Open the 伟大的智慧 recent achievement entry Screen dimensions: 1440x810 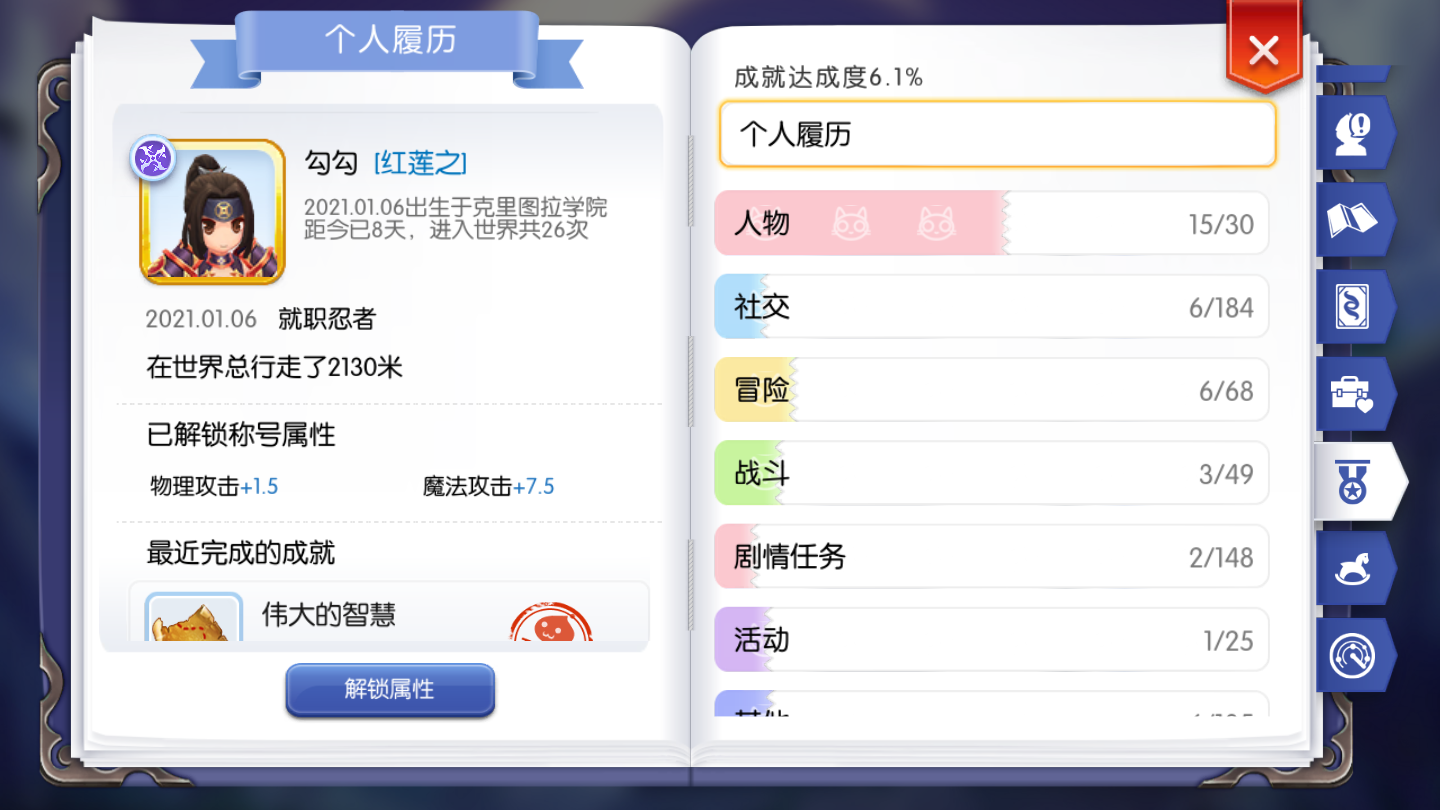click(x=389, y=612)
